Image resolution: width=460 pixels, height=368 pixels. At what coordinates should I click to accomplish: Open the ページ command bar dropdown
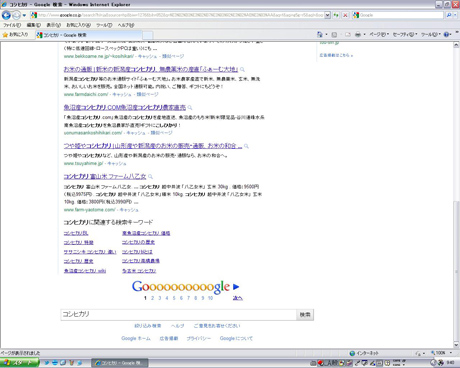coord(379,34)
